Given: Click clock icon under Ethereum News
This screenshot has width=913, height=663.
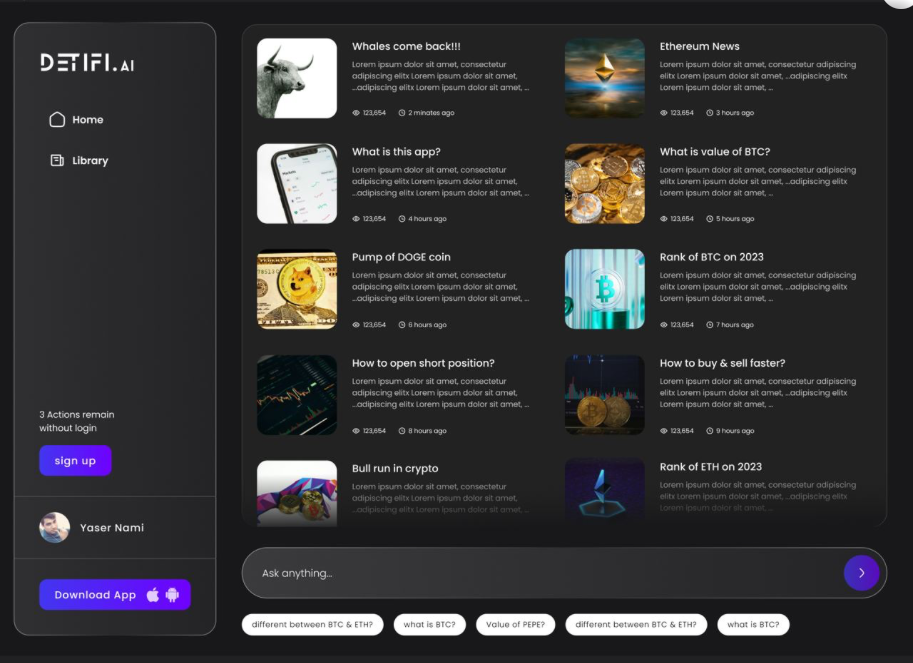Looking at the screenshot, I should (x=710, y=113).
